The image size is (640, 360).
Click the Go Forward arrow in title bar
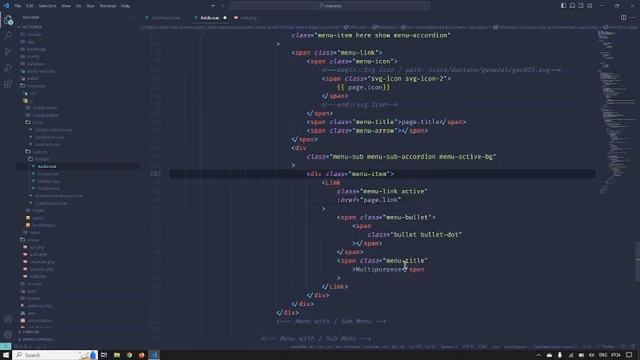tap(223, 6)
